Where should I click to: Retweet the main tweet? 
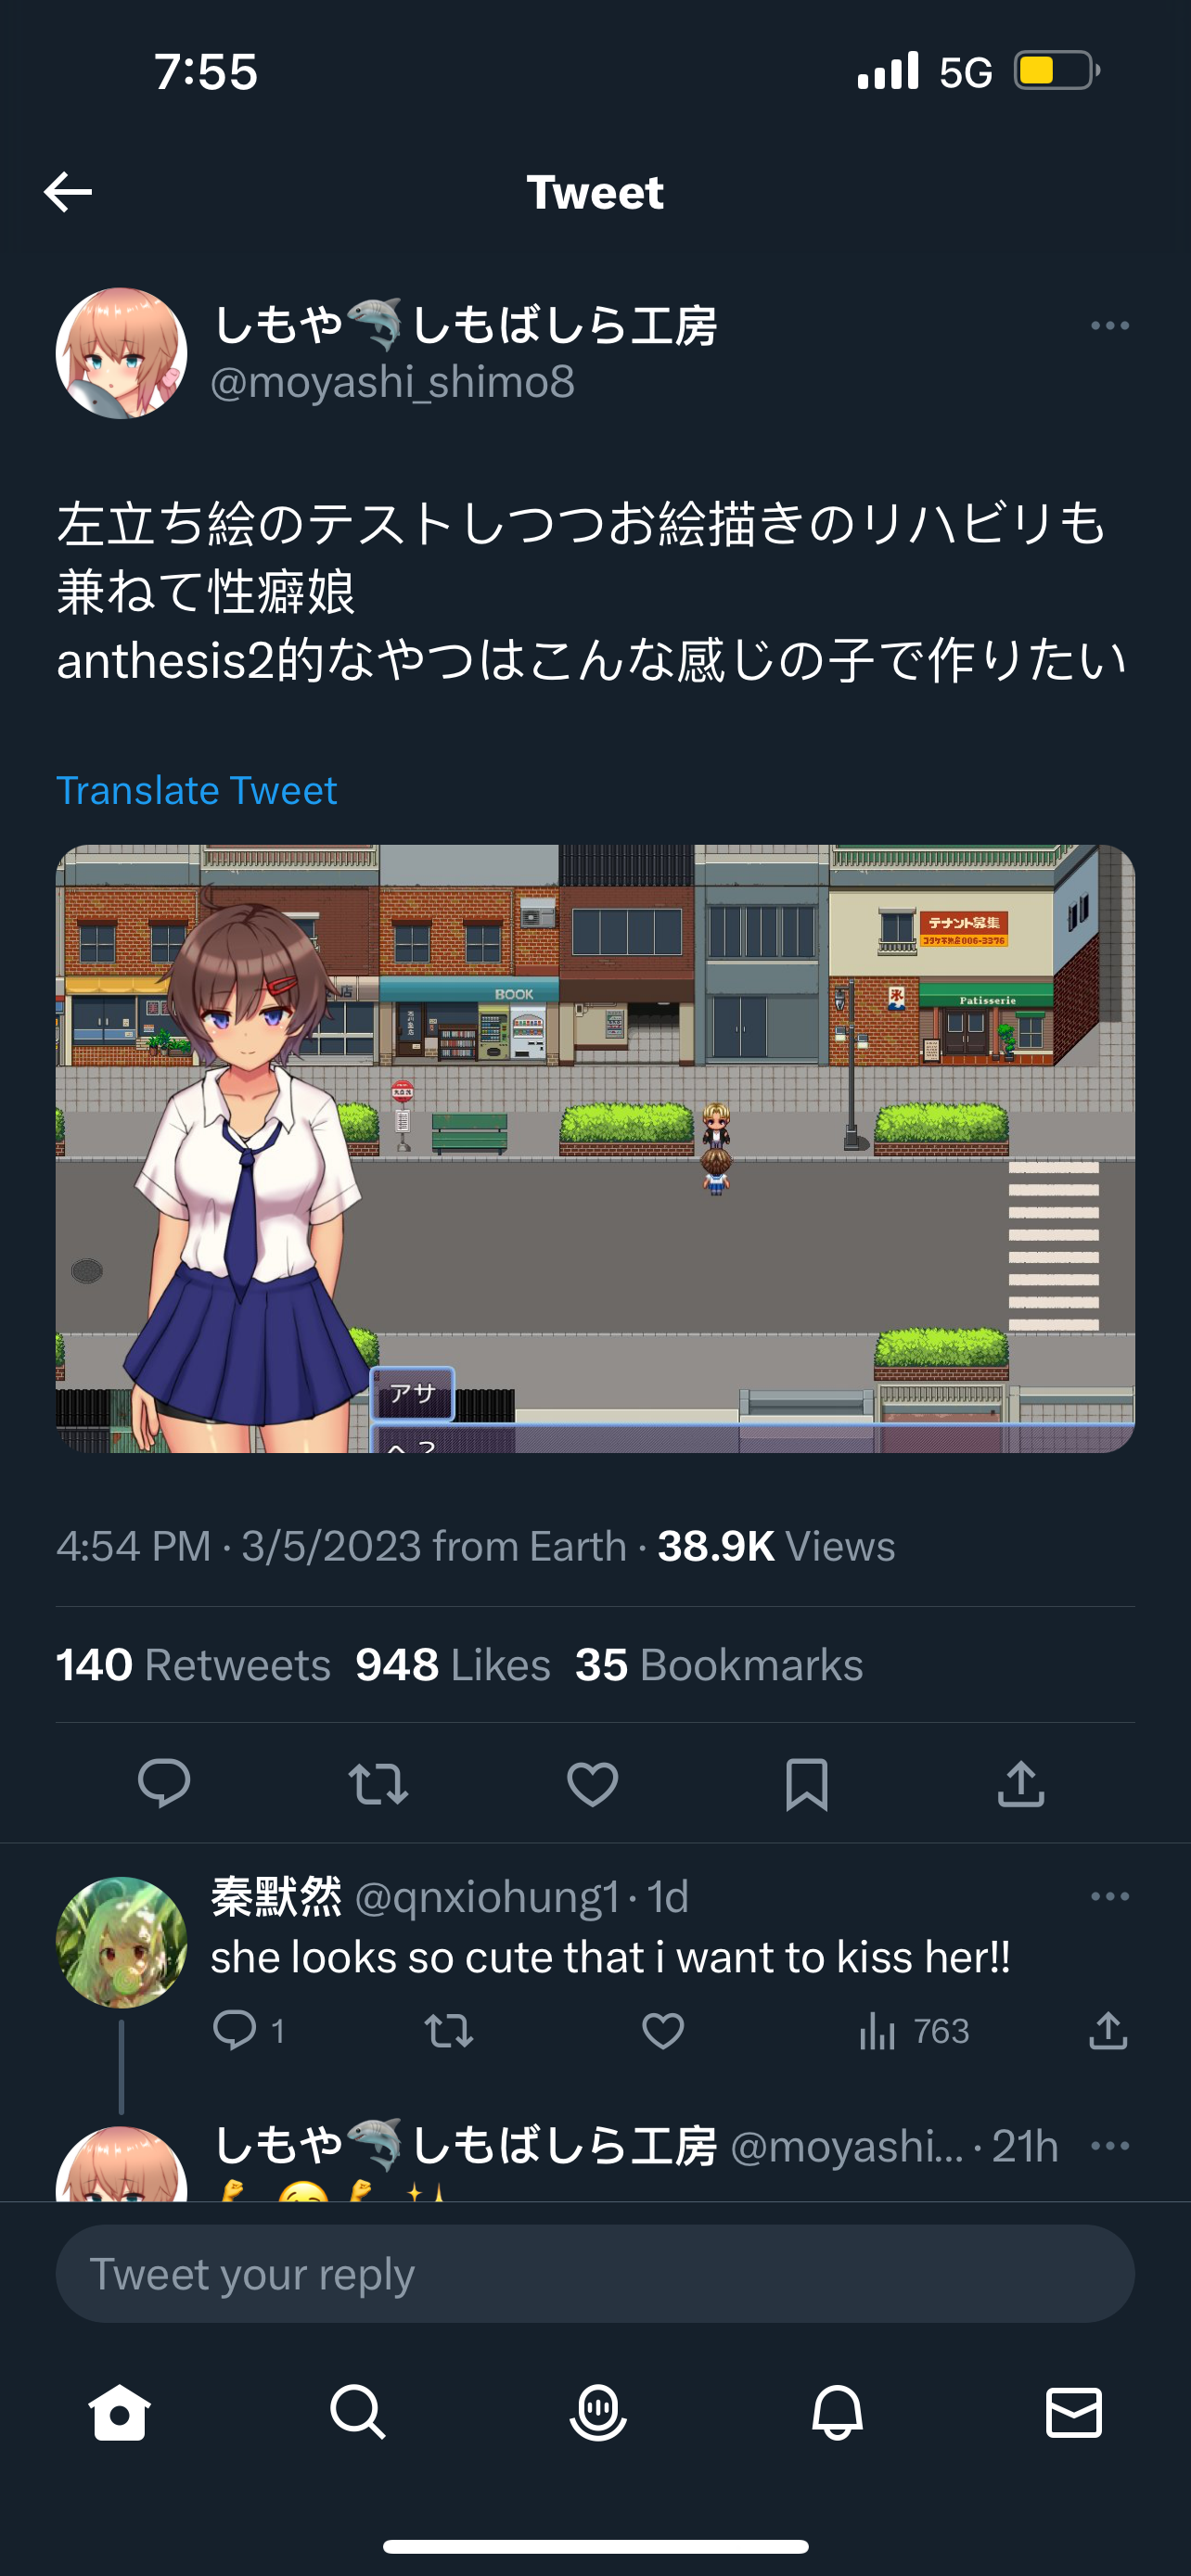378,1783
